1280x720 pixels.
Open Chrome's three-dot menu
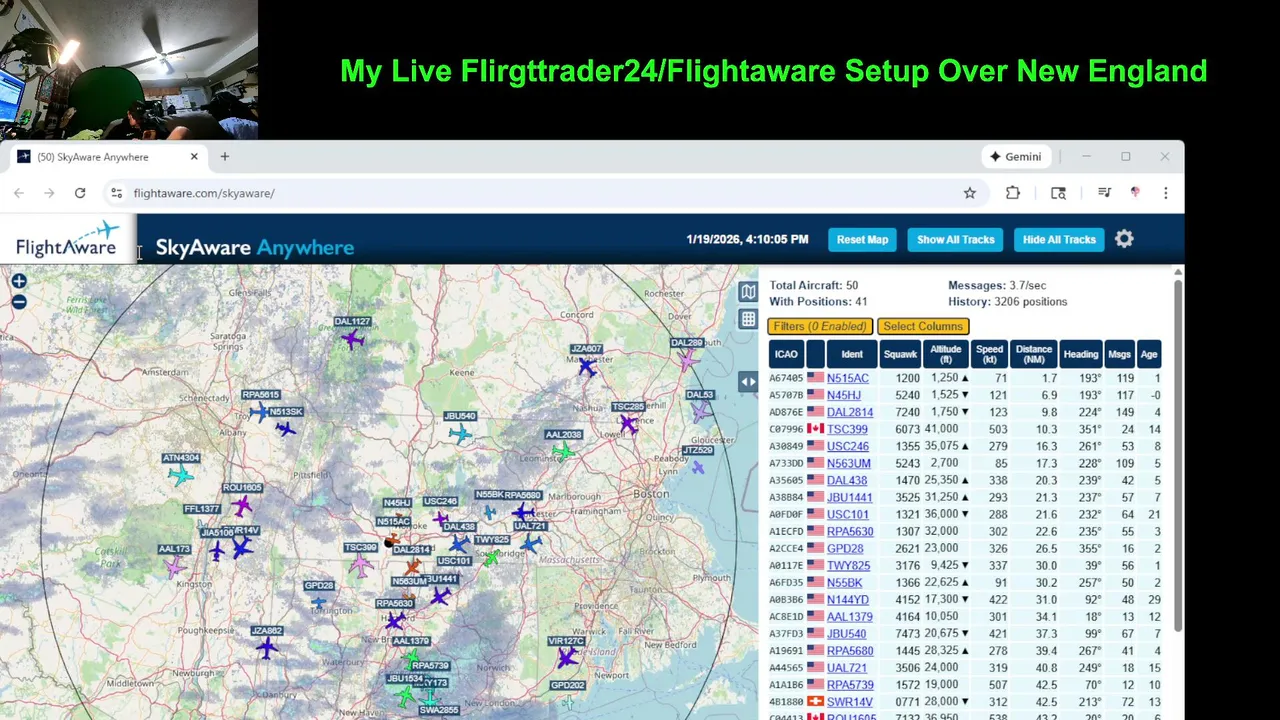1165,193
